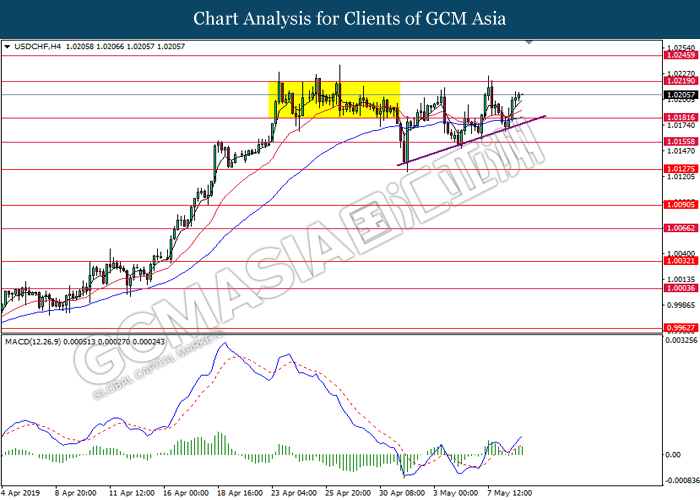Select the 1.01816 price level label
Image resolution: width=700 pixels, height=500 pixels.
[681, 117]
